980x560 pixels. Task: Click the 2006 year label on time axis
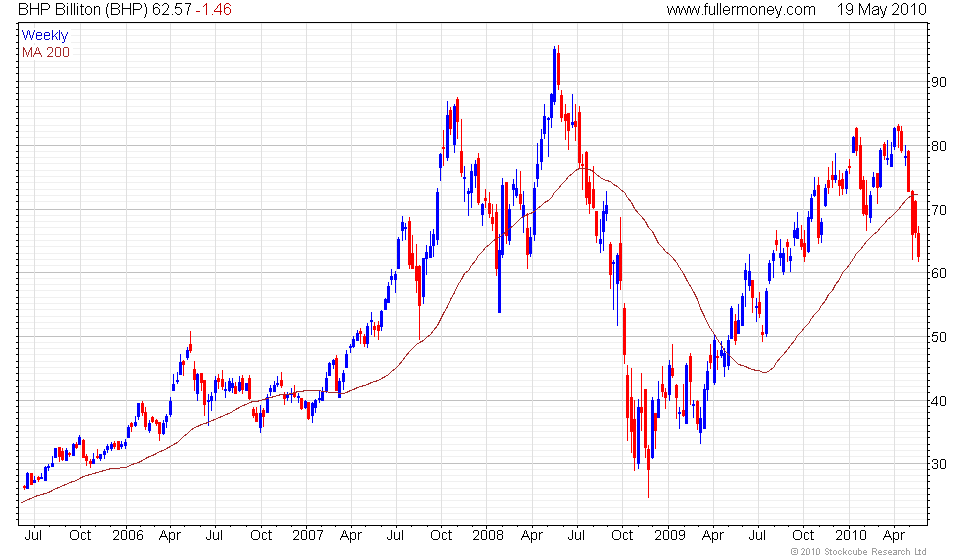128,536
